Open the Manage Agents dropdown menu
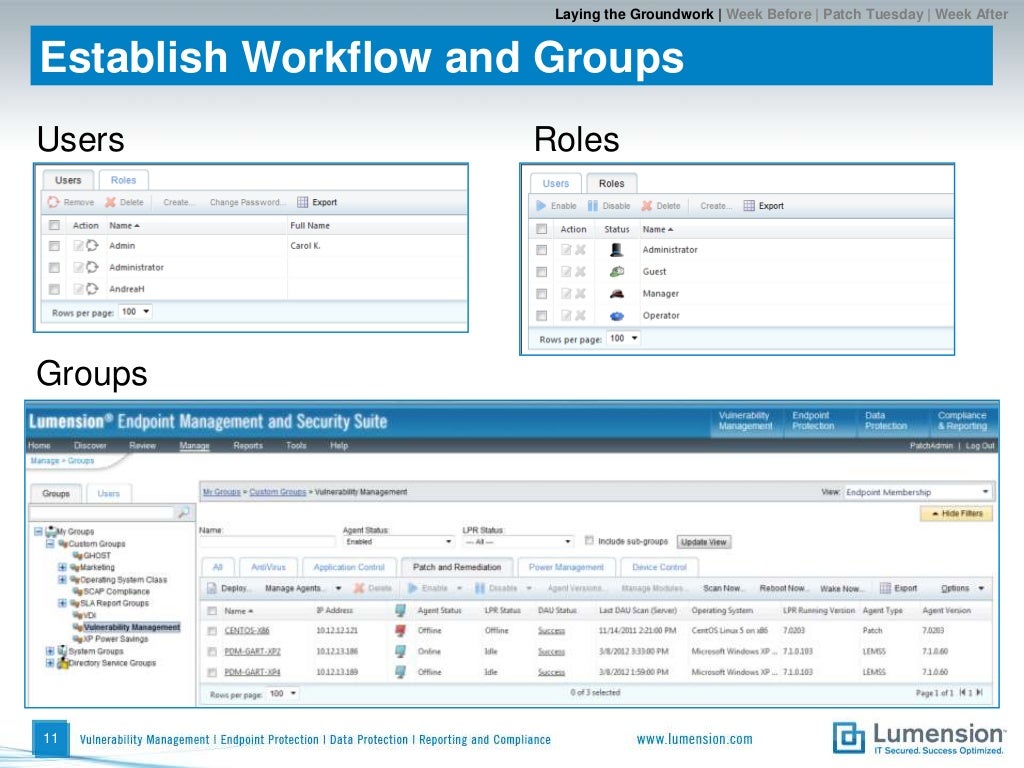 tap(304, 588)
